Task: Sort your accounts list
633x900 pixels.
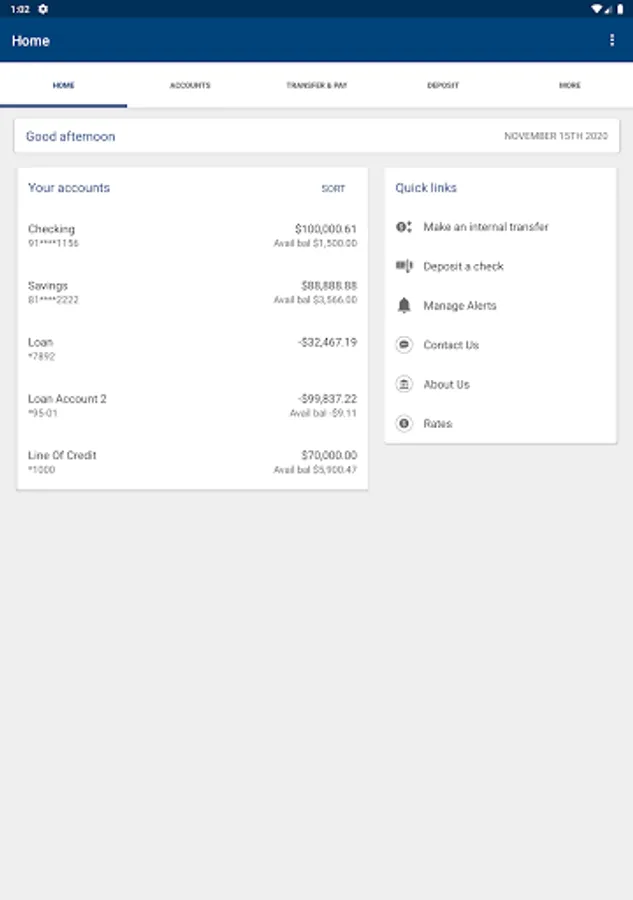Action: (x=333, y=189)
